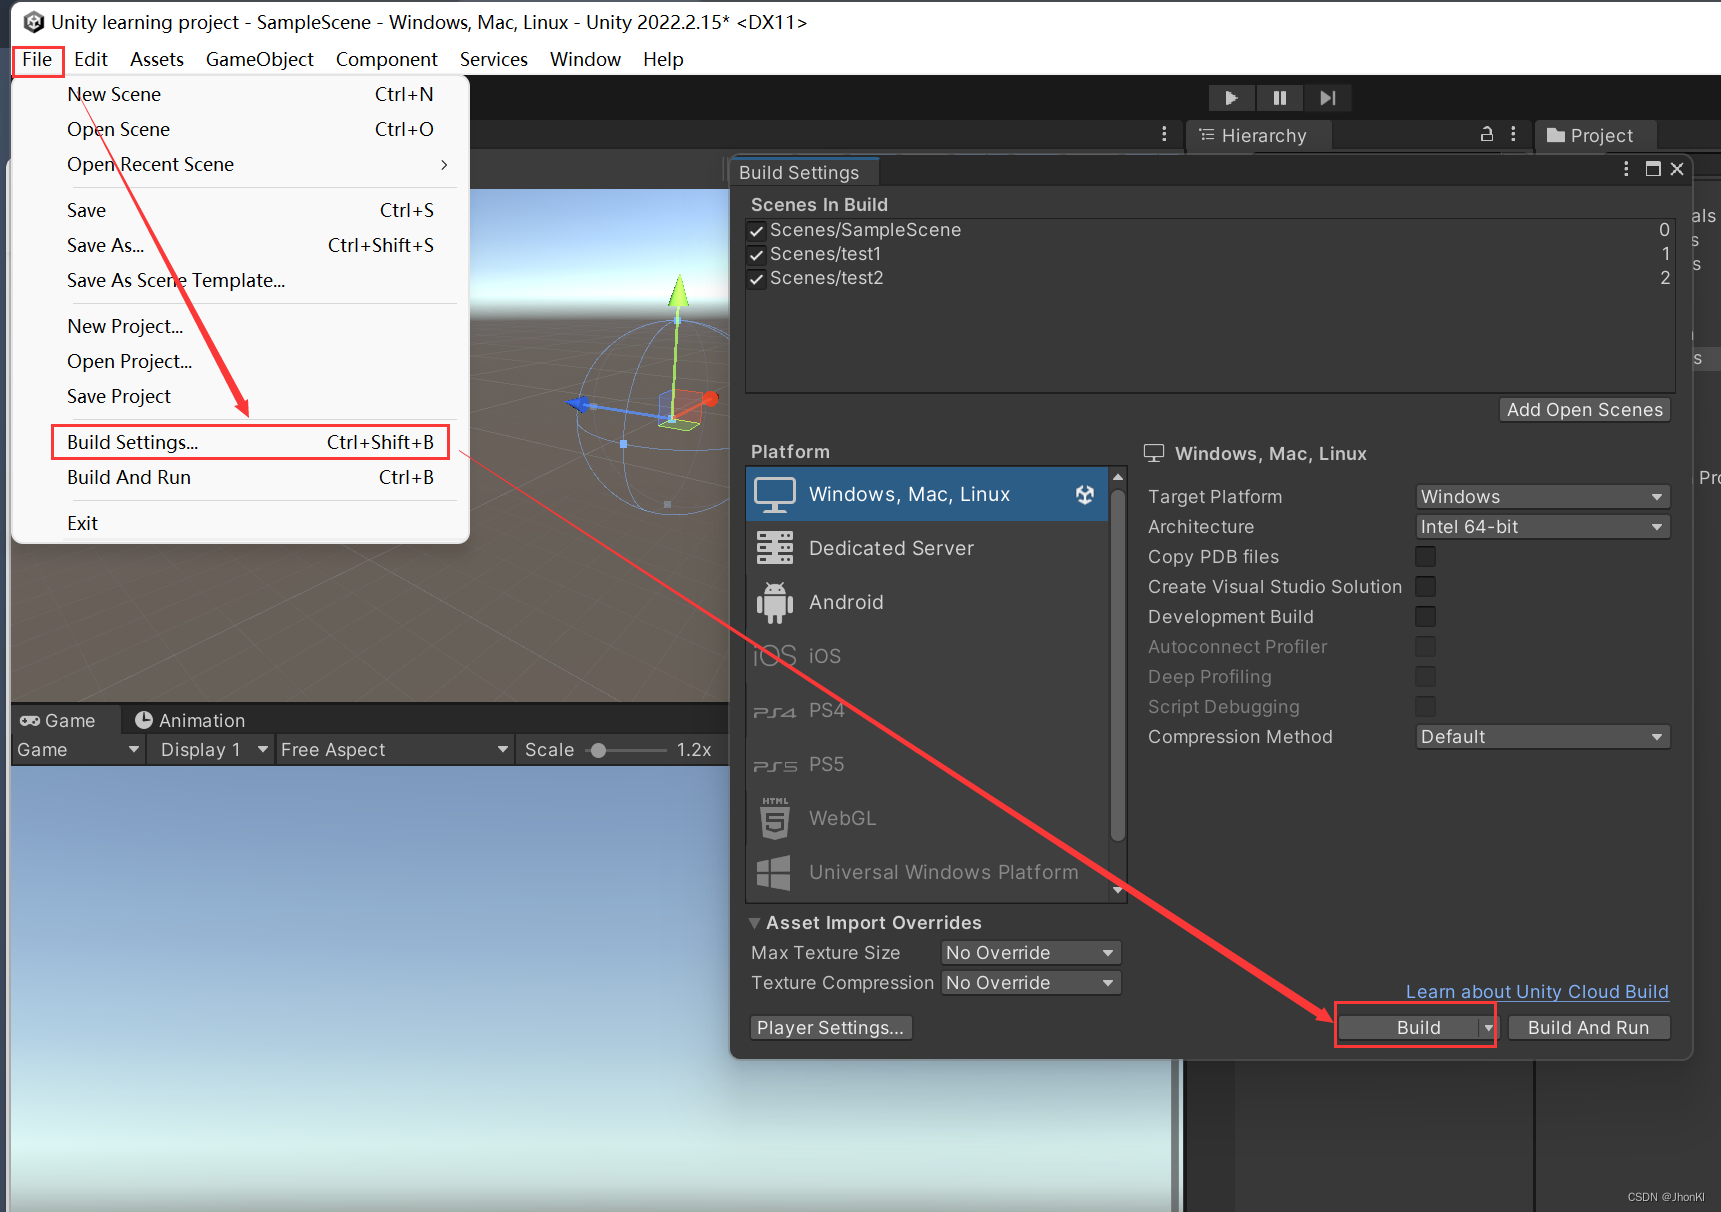Open the Edit menu
Image resolution: width=1721 pixels, height=1212 pixels.
pos(91,59)
